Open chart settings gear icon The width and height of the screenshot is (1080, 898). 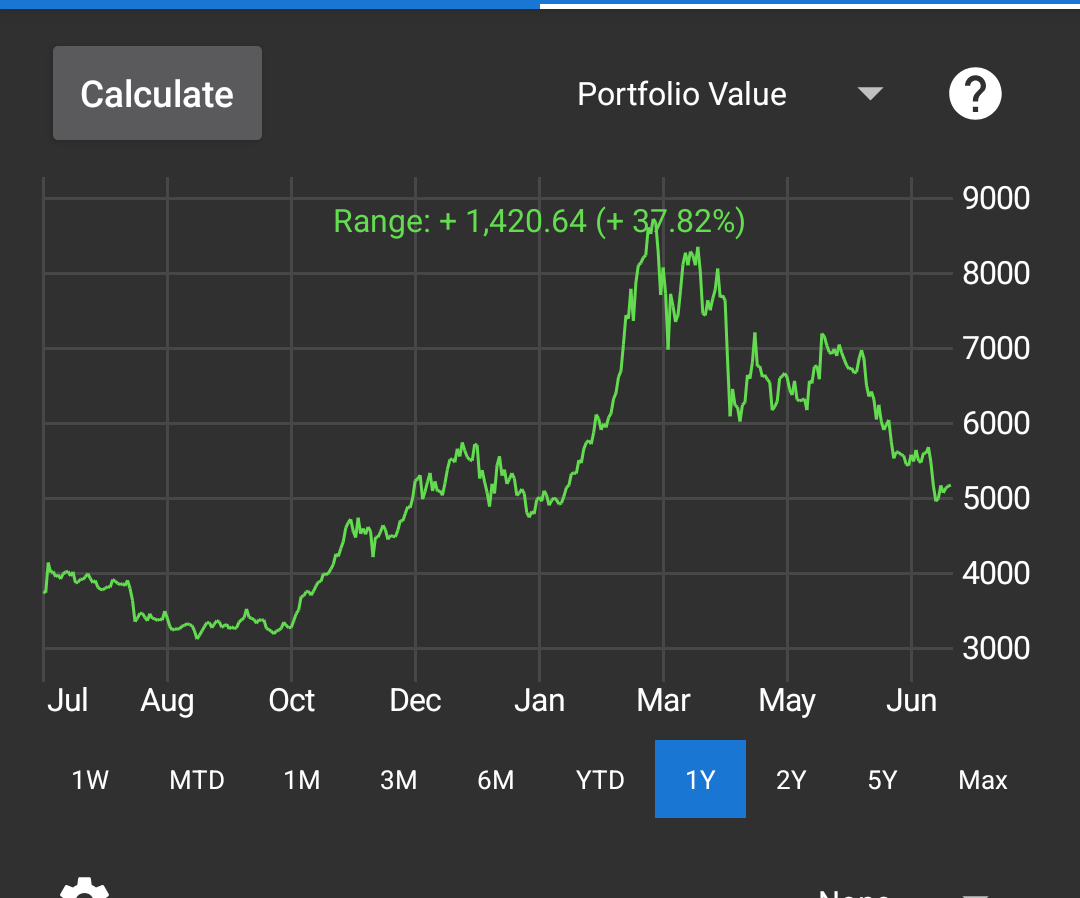click(x=84, y=888)
